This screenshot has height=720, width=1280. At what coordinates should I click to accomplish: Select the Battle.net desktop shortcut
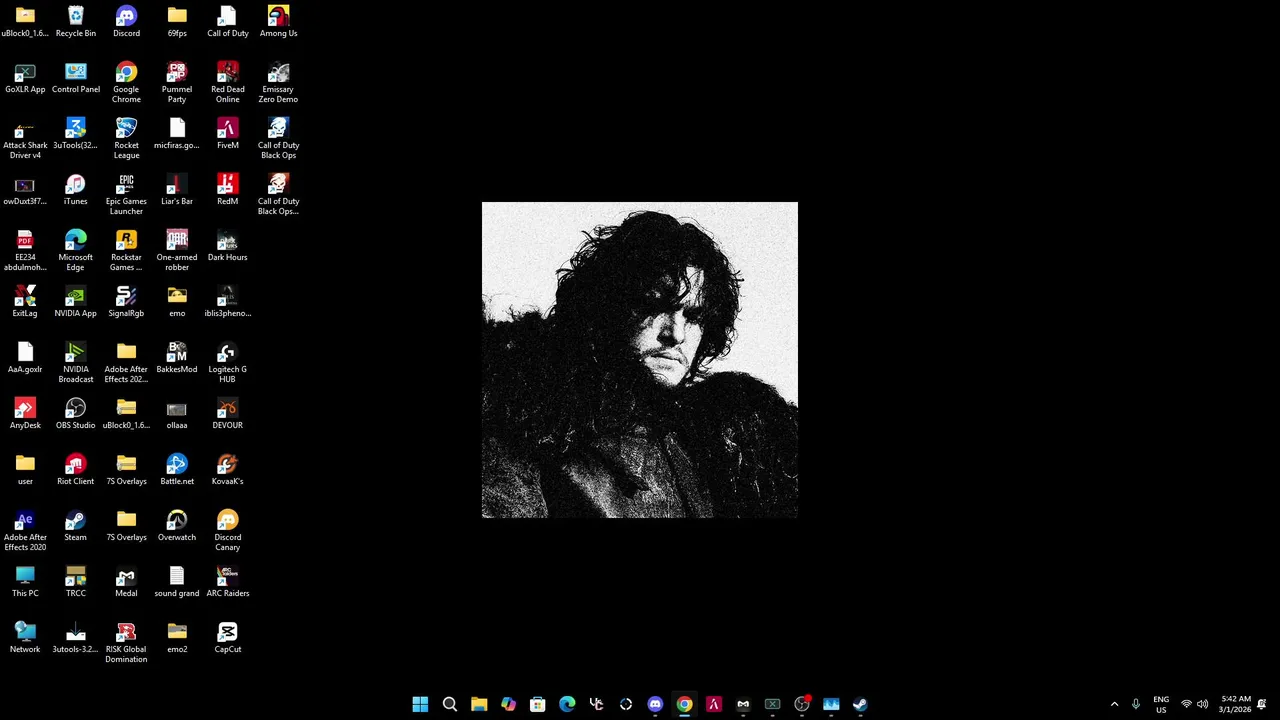click(x=177, y=470)
